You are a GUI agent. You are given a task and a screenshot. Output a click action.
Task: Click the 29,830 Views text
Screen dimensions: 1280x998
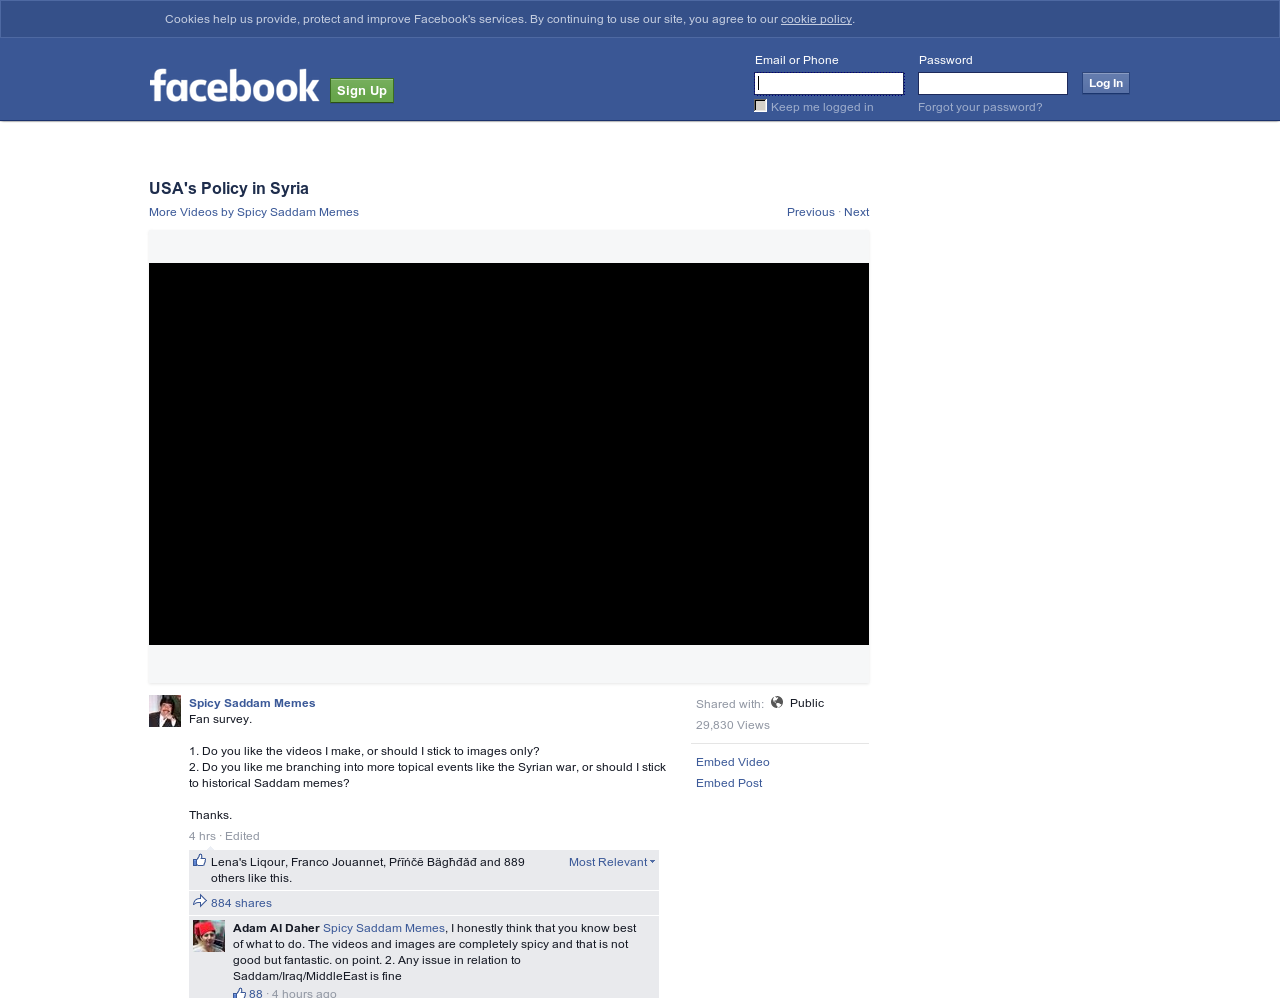pos(733,725)
